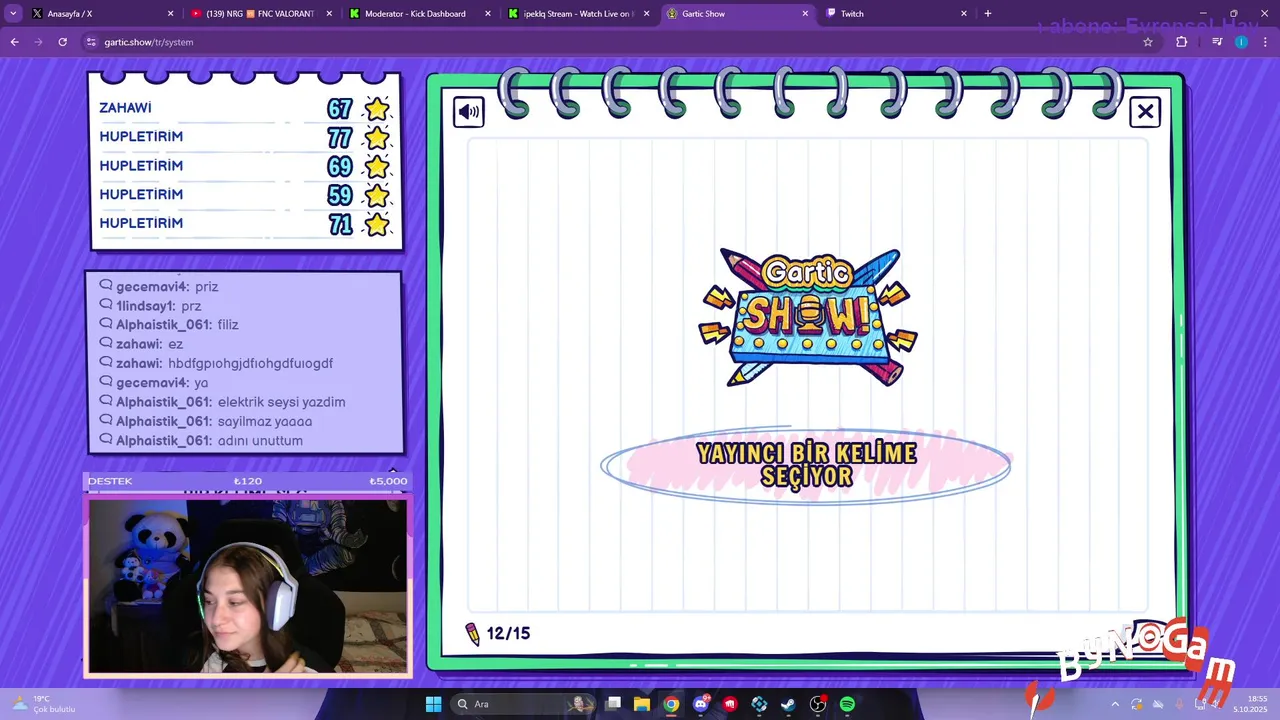Open the Chrome three-dot menu
The width and height of the screenshot is (1280, 720).
click(x=1265, y=42)
